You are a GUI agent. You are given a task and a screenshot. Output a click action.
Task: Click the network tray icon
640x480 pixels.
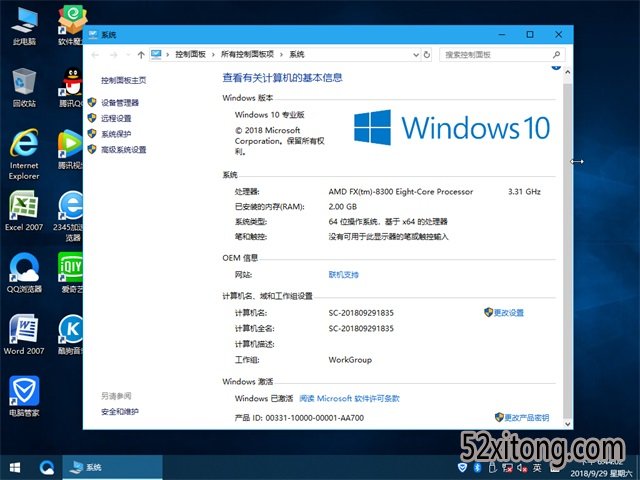click(507, 467)
